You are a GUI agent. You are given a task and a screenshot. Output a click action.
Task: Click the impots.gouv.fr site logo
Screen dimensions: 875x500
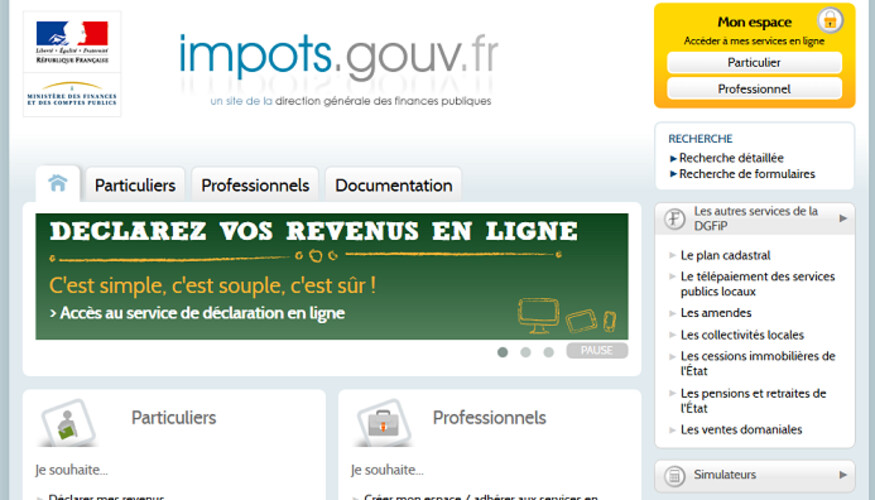click(x=338, y=58)
